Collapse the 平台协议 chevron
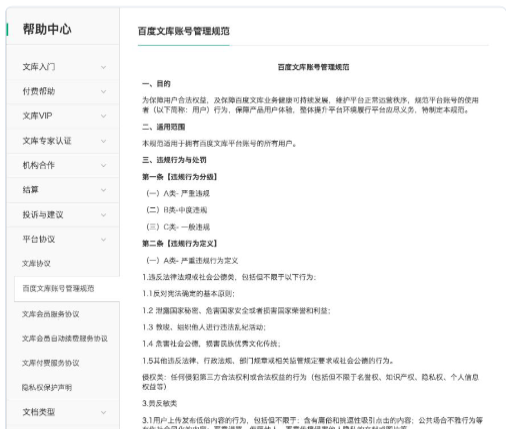The image size is (506, 435). pos(103,239)
